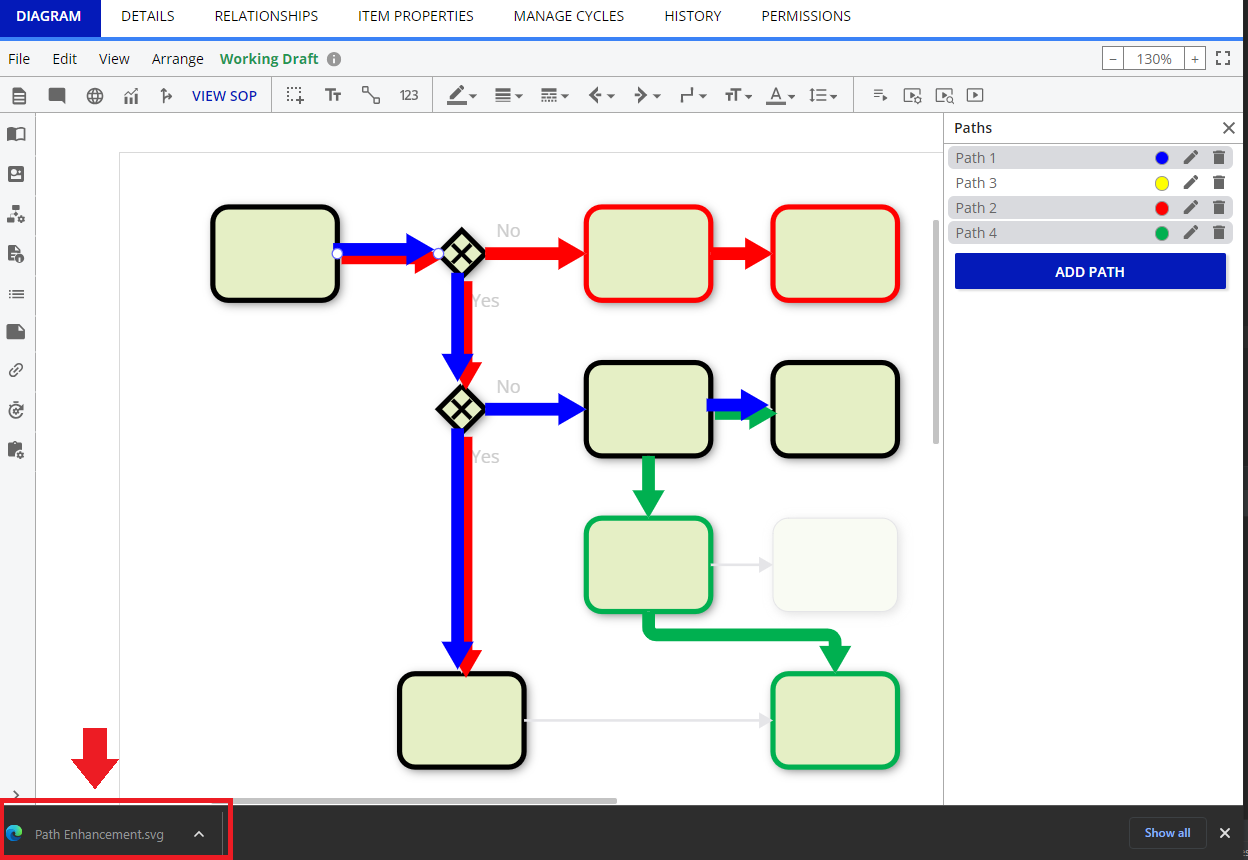Switch to the HISTORY tab
Image resolution: width=1248 pixels, height=860 pixels.
692,16
